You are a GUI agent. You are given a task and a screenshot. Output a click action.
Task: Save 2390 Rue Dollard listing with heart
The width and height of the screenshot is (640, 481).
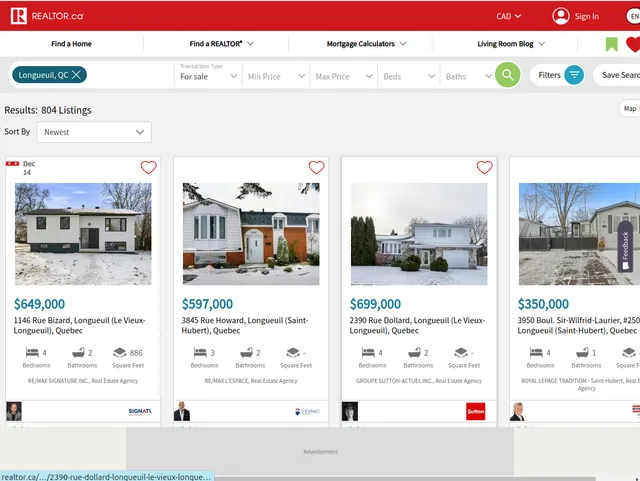(x=484, y=168)
